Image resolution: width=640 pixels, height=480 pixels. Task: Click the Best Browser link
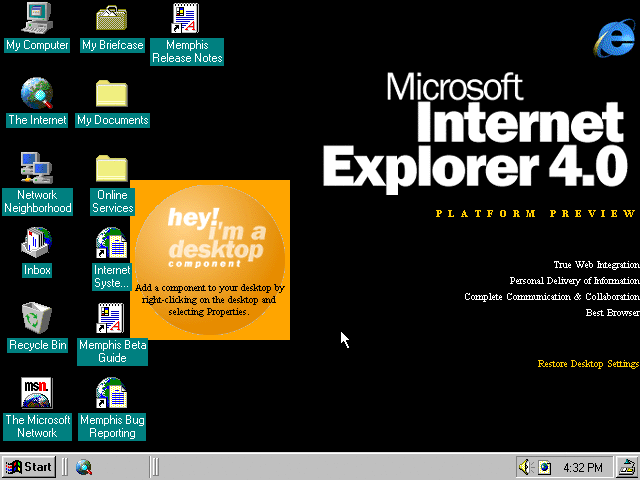click(612, 313)
